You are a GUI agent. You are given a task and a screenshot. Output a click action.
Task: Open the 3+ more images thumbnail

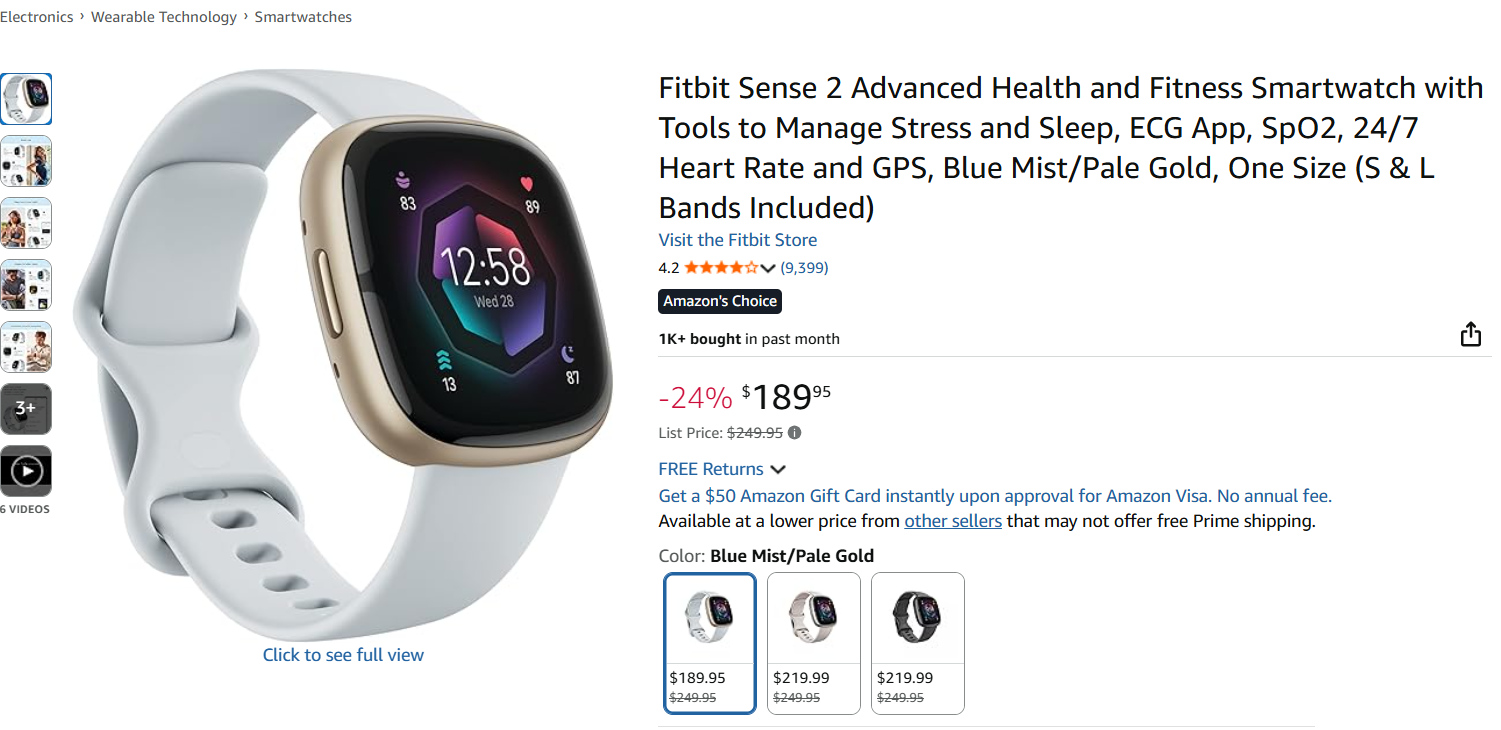[26, 409]
